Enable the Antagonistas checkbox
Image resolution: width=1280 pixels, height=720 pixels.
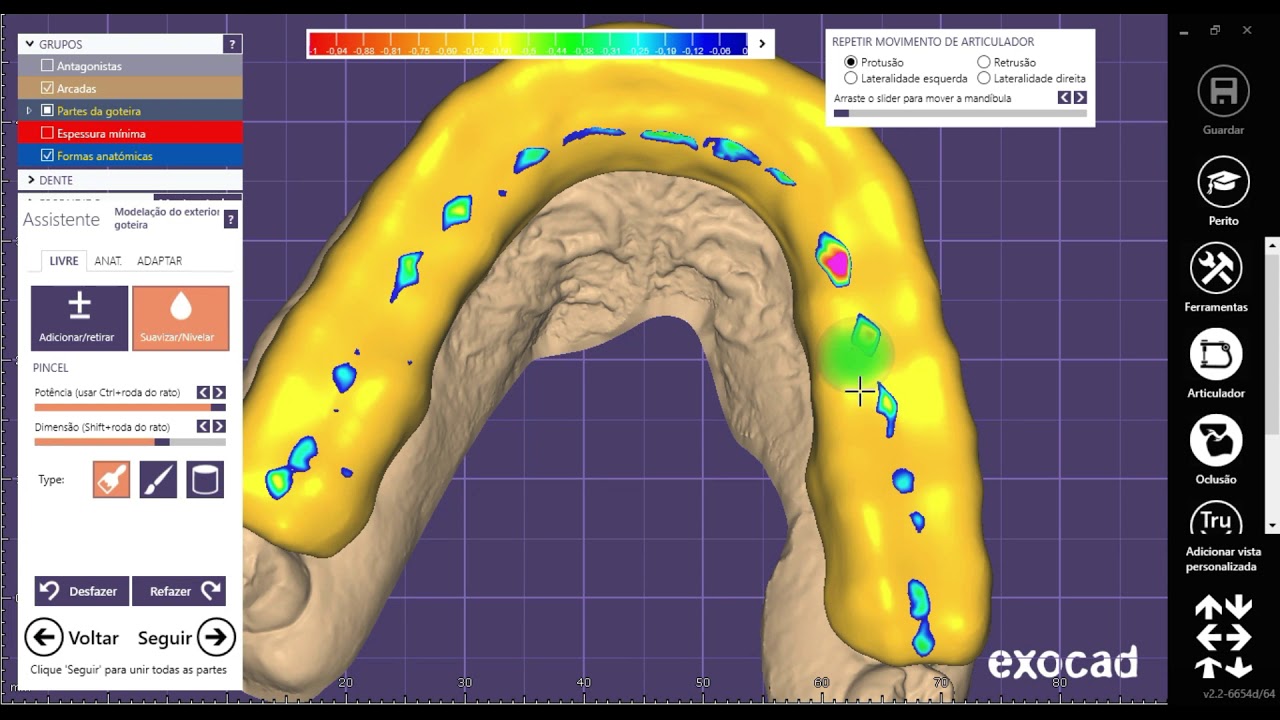coord(47,66)
